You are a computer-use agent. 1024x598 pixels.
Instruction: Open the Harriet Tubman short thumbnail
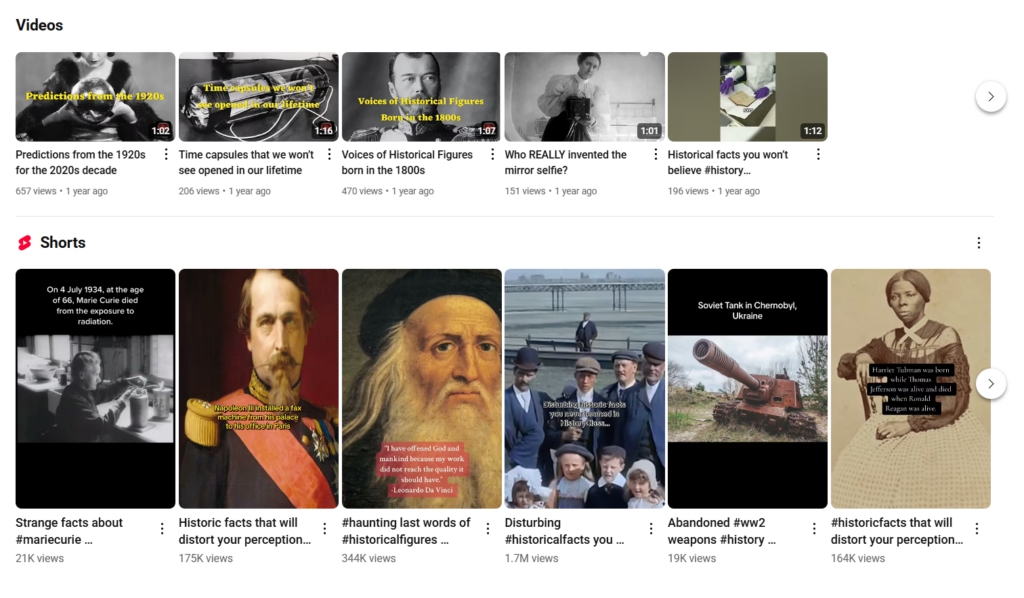click(x=910, y=388)
